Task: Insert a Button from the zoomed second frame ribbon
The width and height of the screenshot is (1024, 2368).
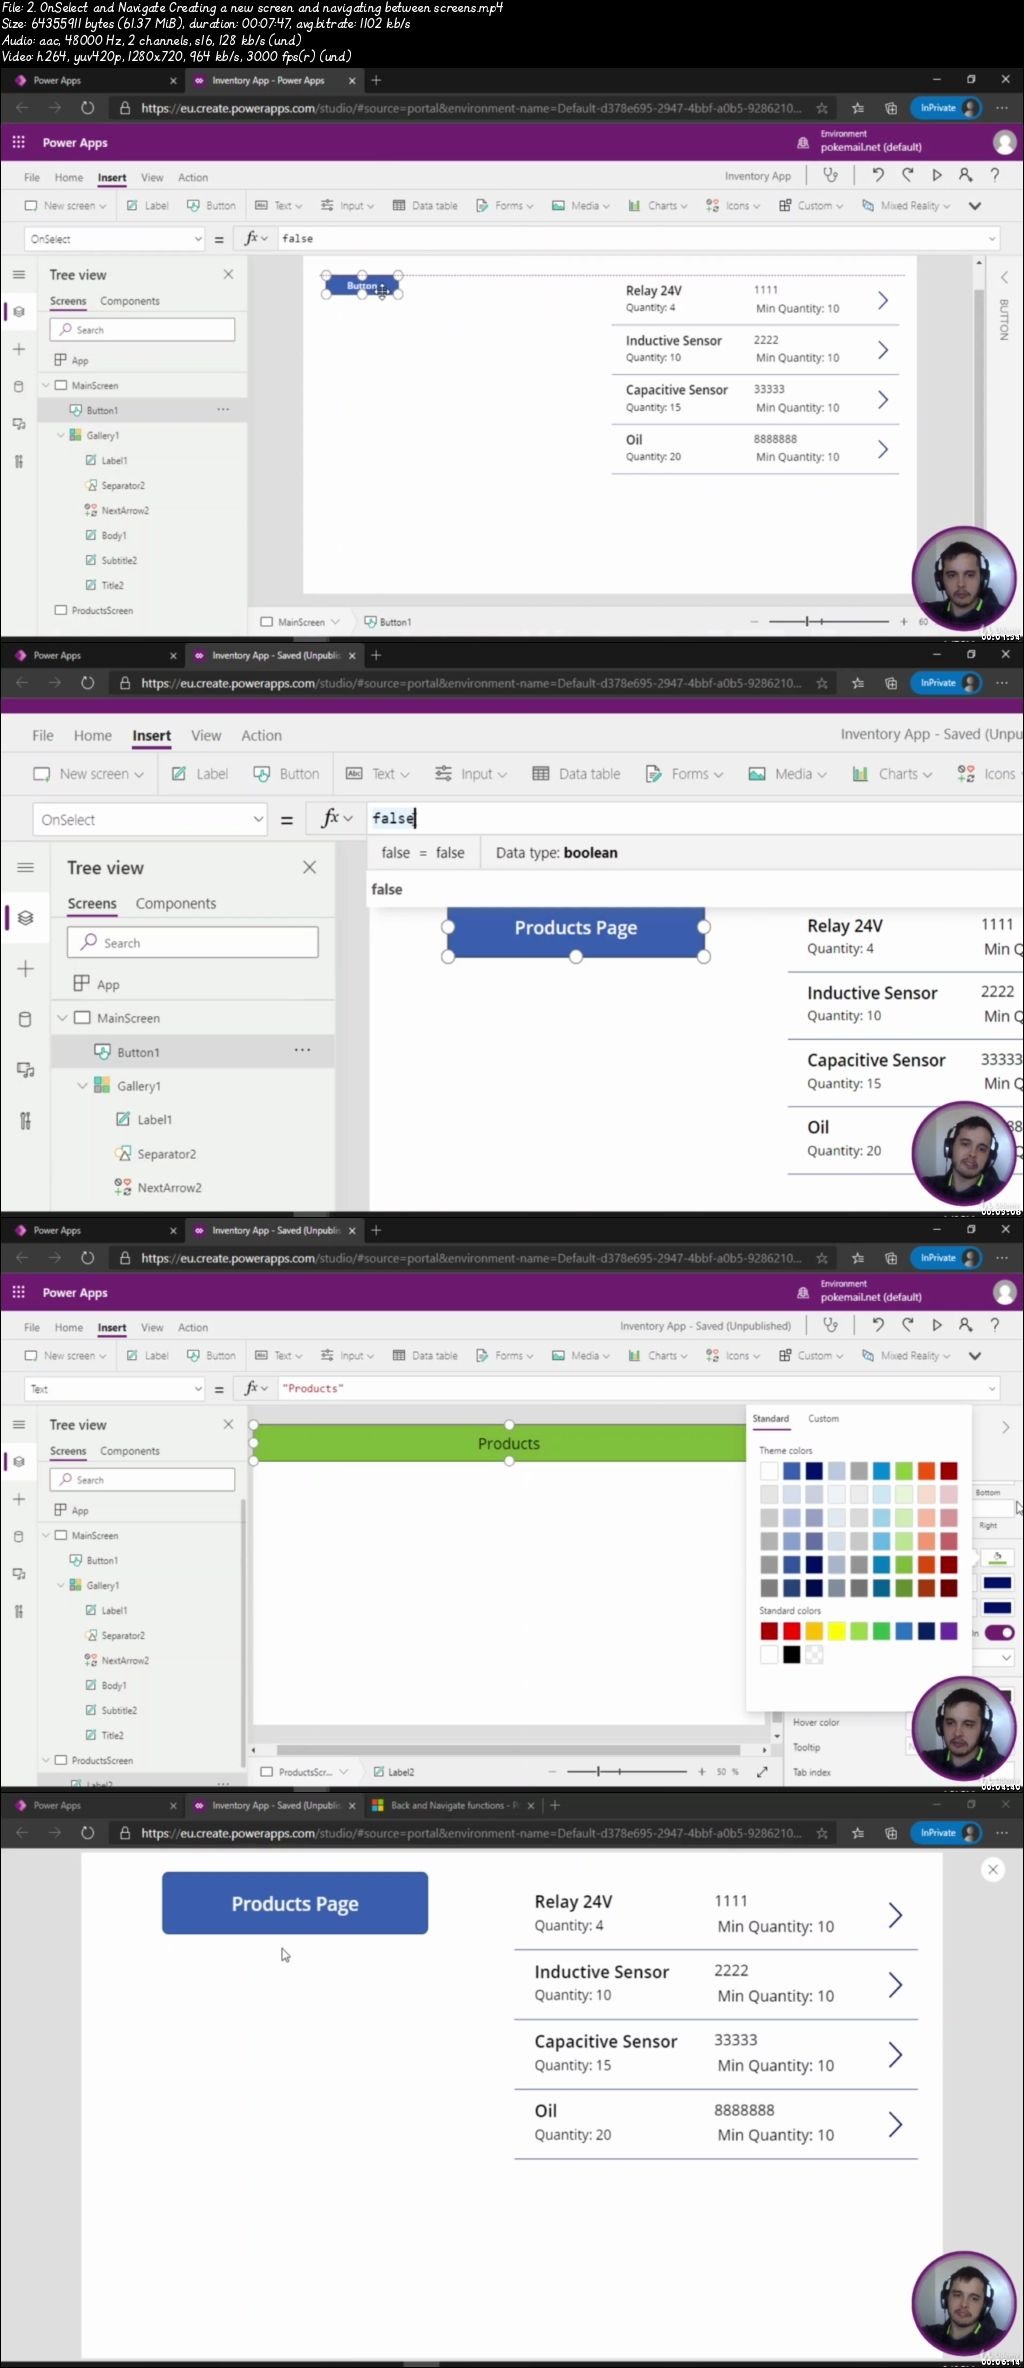Action: [x=286, y=774]
